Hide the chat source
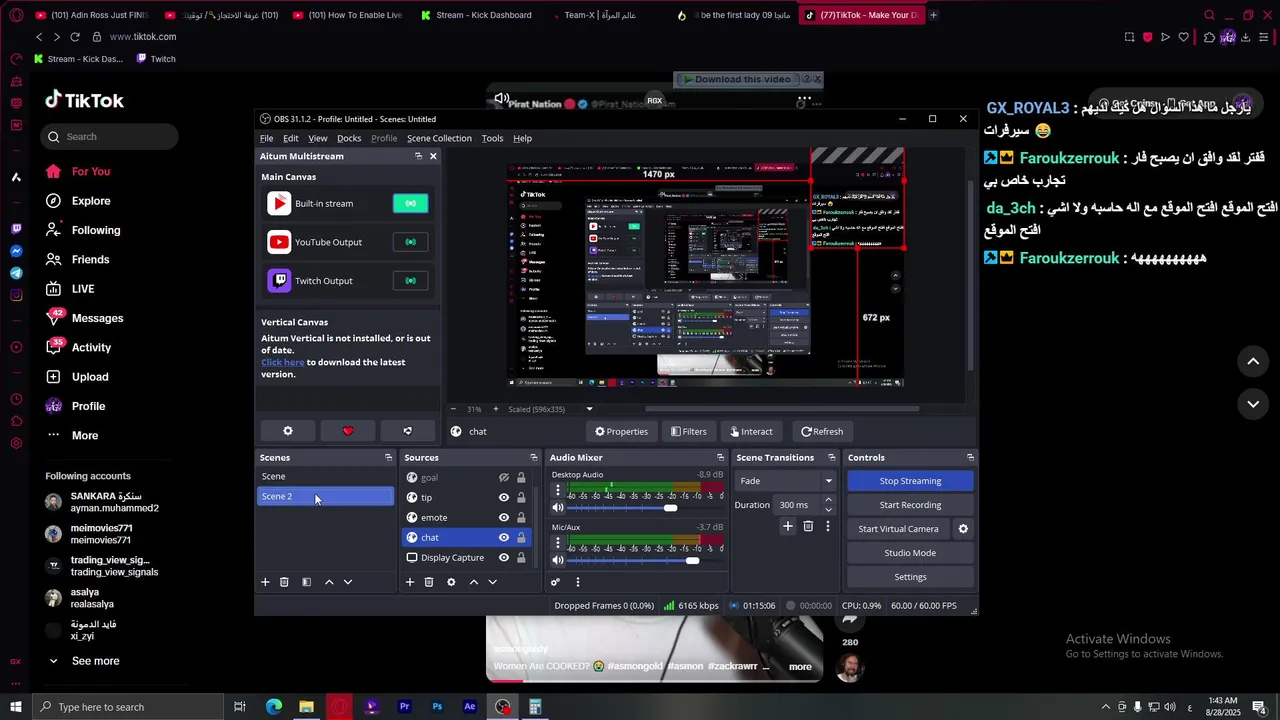 (504, 538)
